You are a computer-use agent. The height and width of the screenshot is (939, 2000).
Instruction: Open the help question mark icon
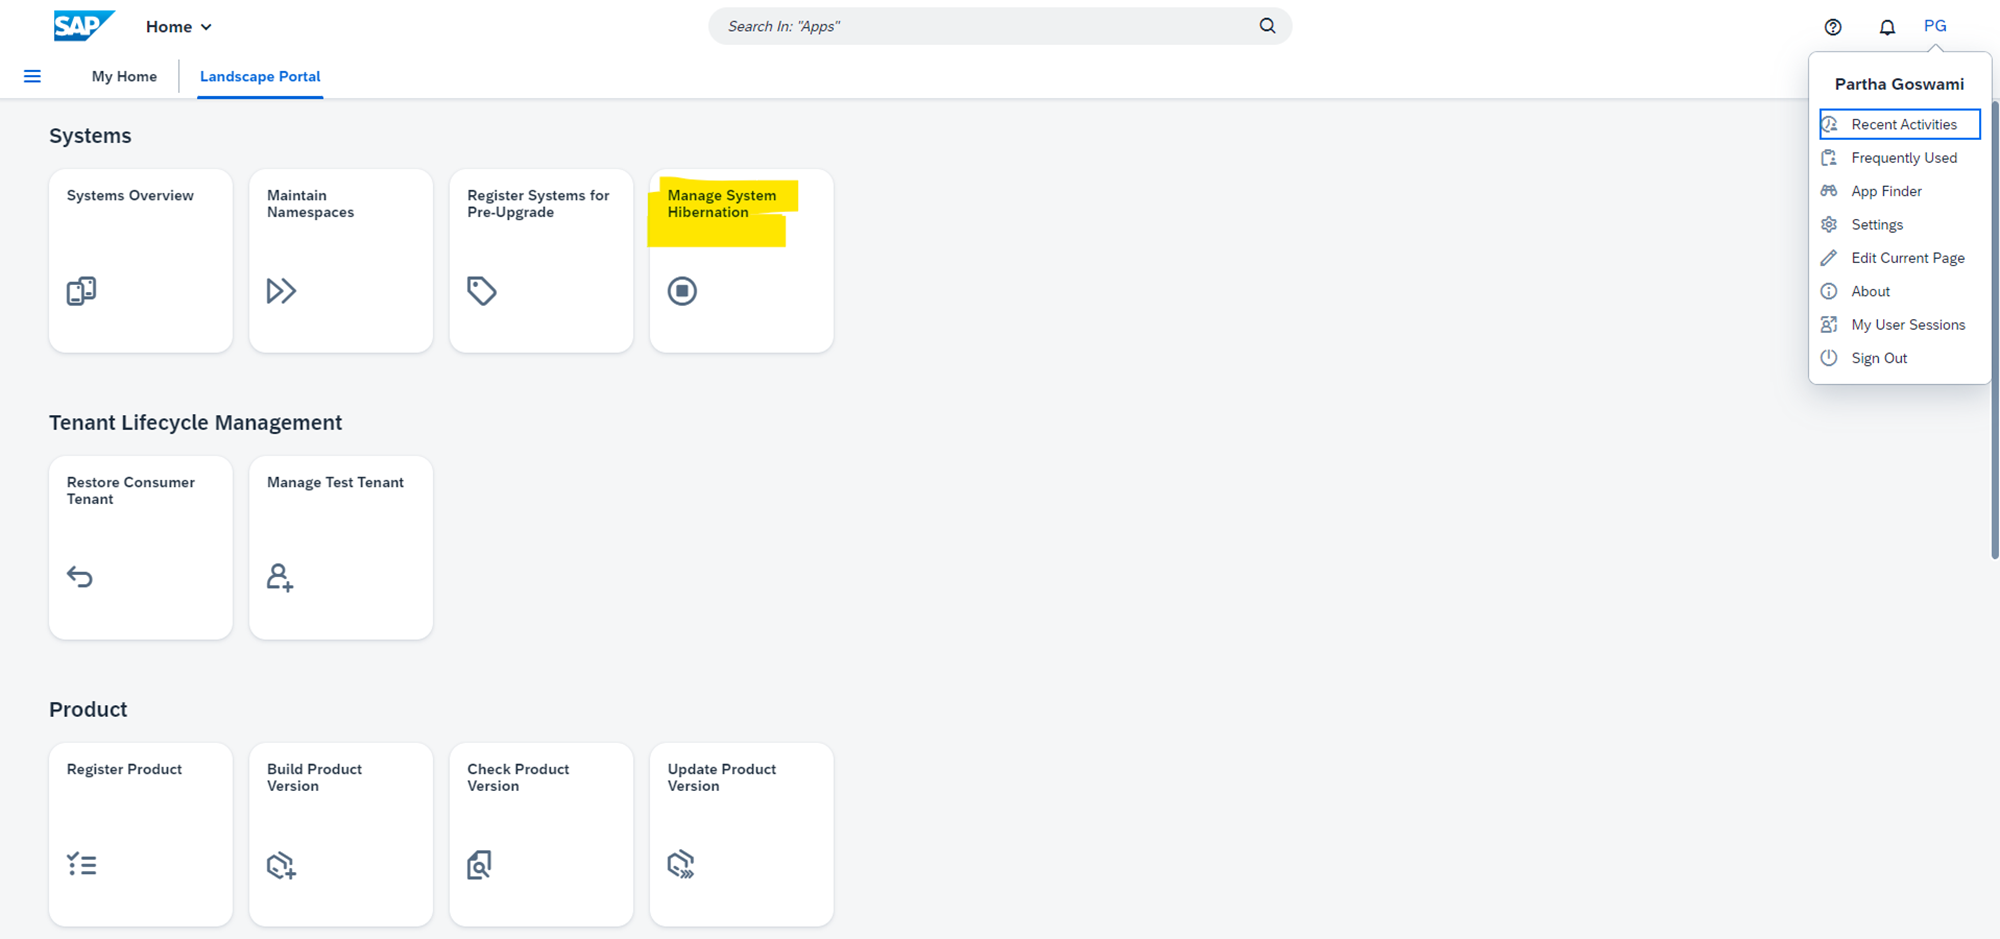click(x=1832, y=27)
